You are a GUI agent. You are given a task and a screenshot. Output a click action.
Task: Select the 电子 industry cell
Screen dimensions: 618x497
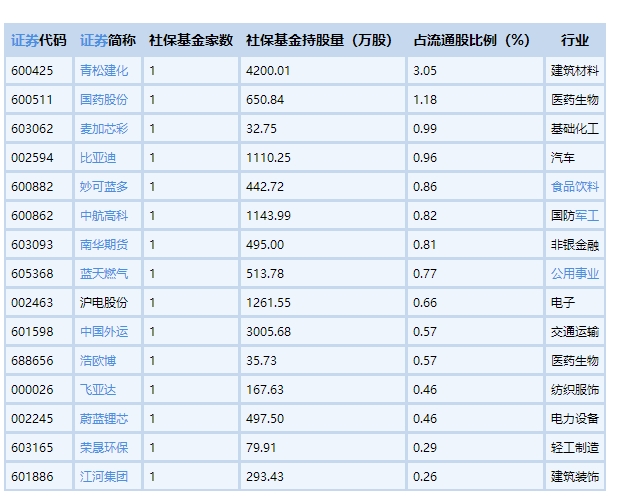click(563, 303)
